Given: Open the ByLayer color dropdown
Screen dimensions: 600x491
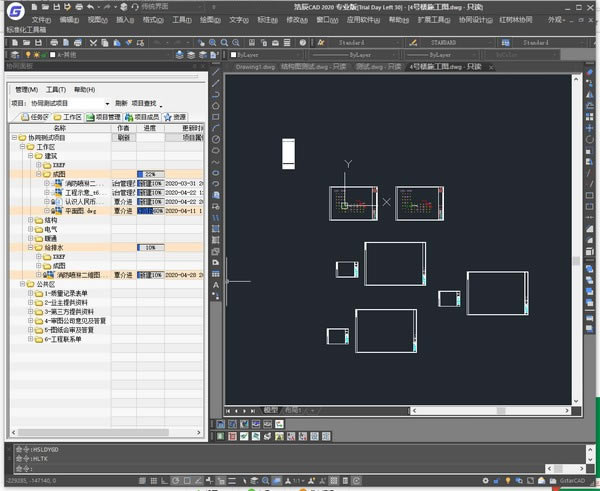Looking at the screenshot, I should tap(262, 55).
